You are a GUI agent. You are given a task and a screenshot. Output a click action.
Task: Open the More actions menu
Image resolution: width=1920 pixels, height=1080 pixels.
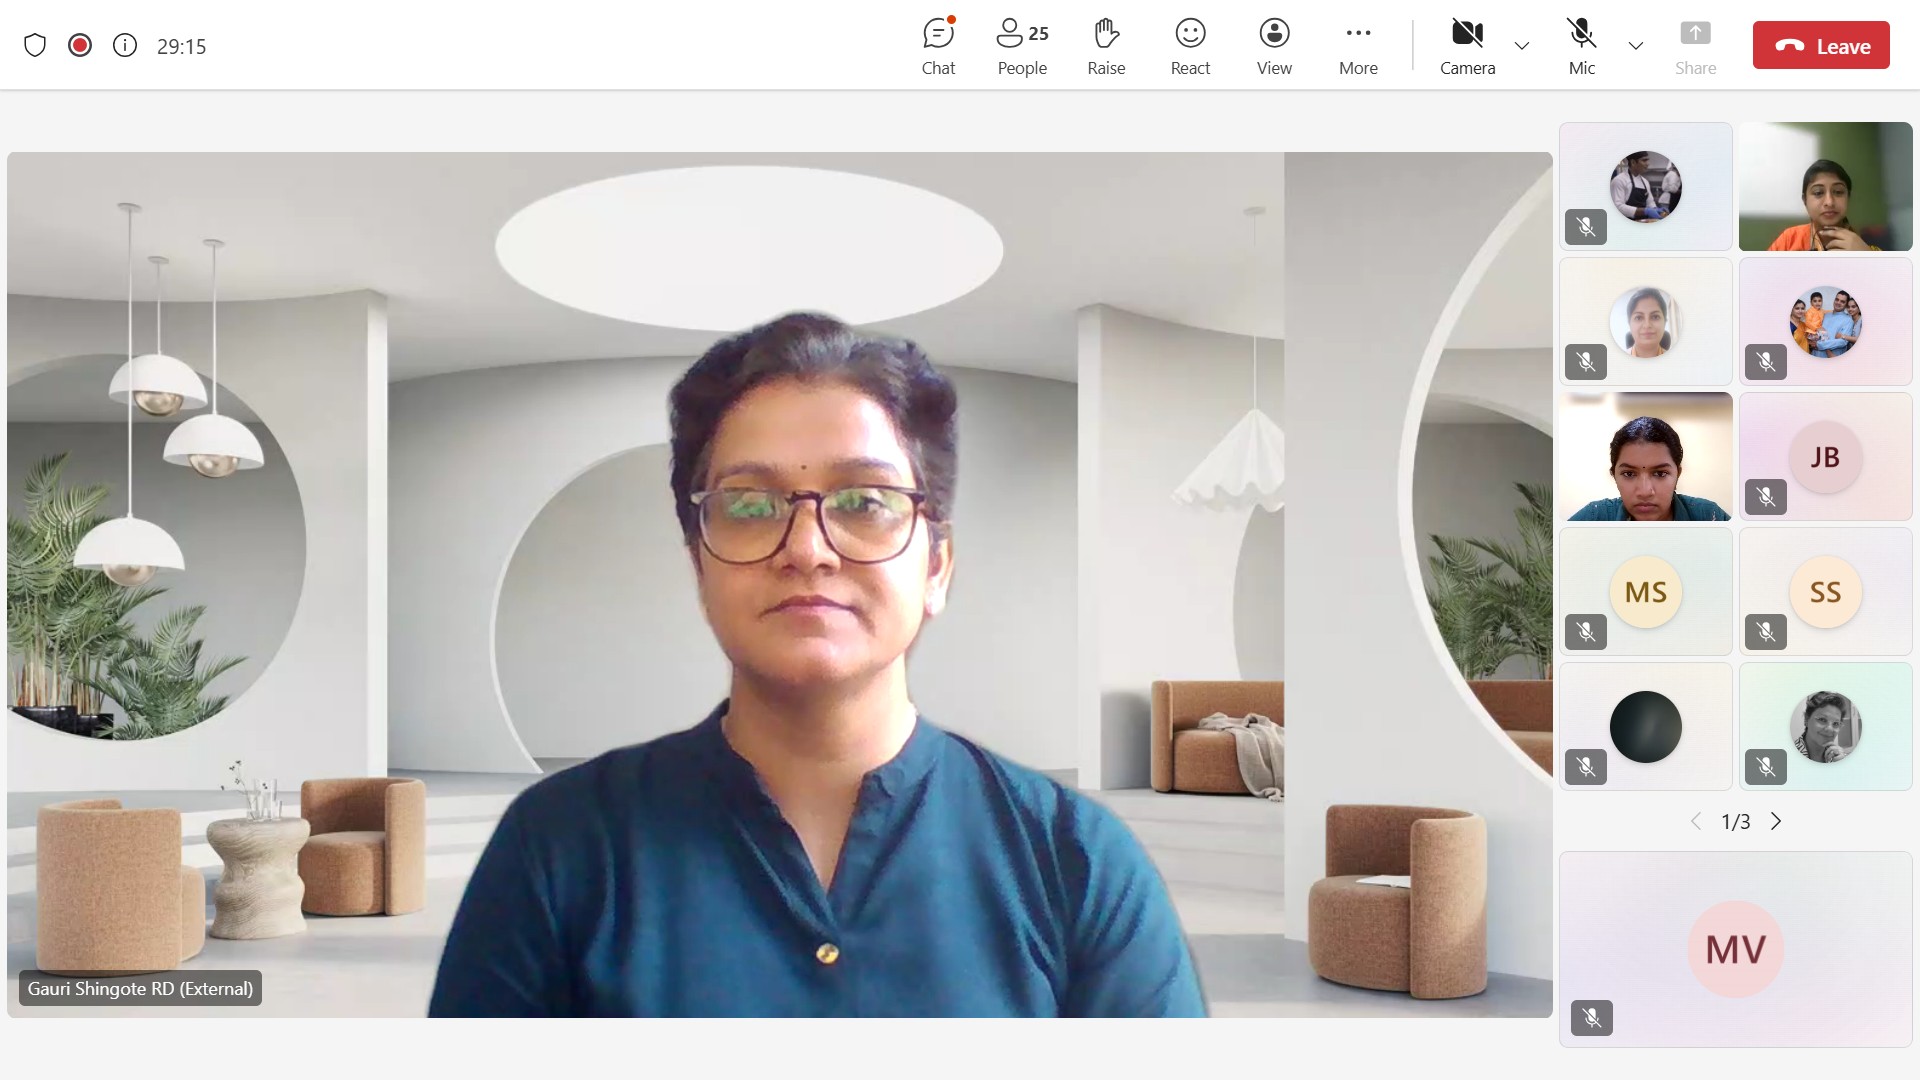(1358, 46)
